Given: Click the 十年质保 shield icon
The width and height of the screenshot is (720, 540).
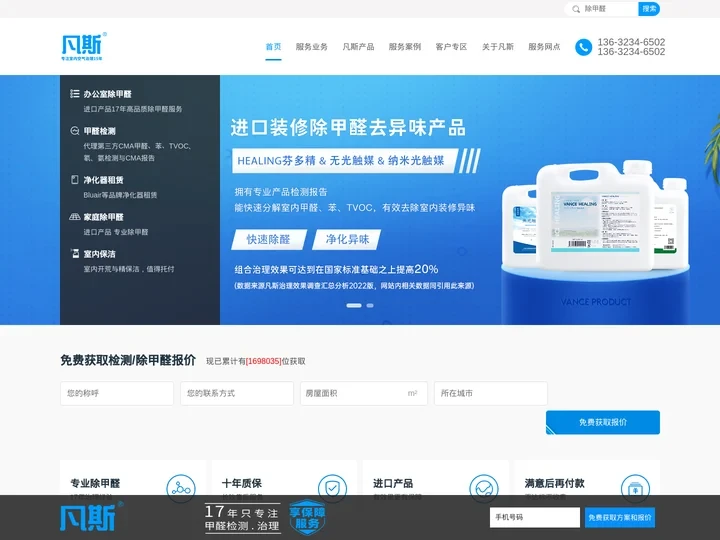Looking at the screenshot, I should 332,489.
